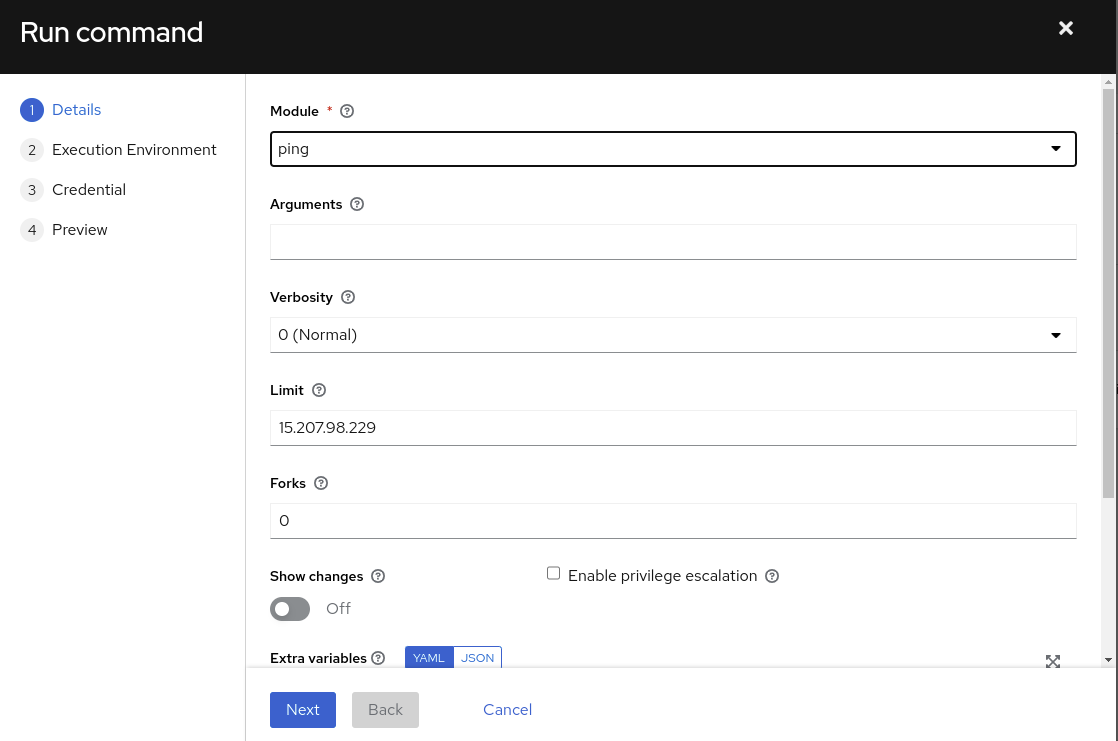Check the Enable privilege escalation checkbox
Image resolution: width=1118 pixels, height=741 pixels.
(553, 574)
